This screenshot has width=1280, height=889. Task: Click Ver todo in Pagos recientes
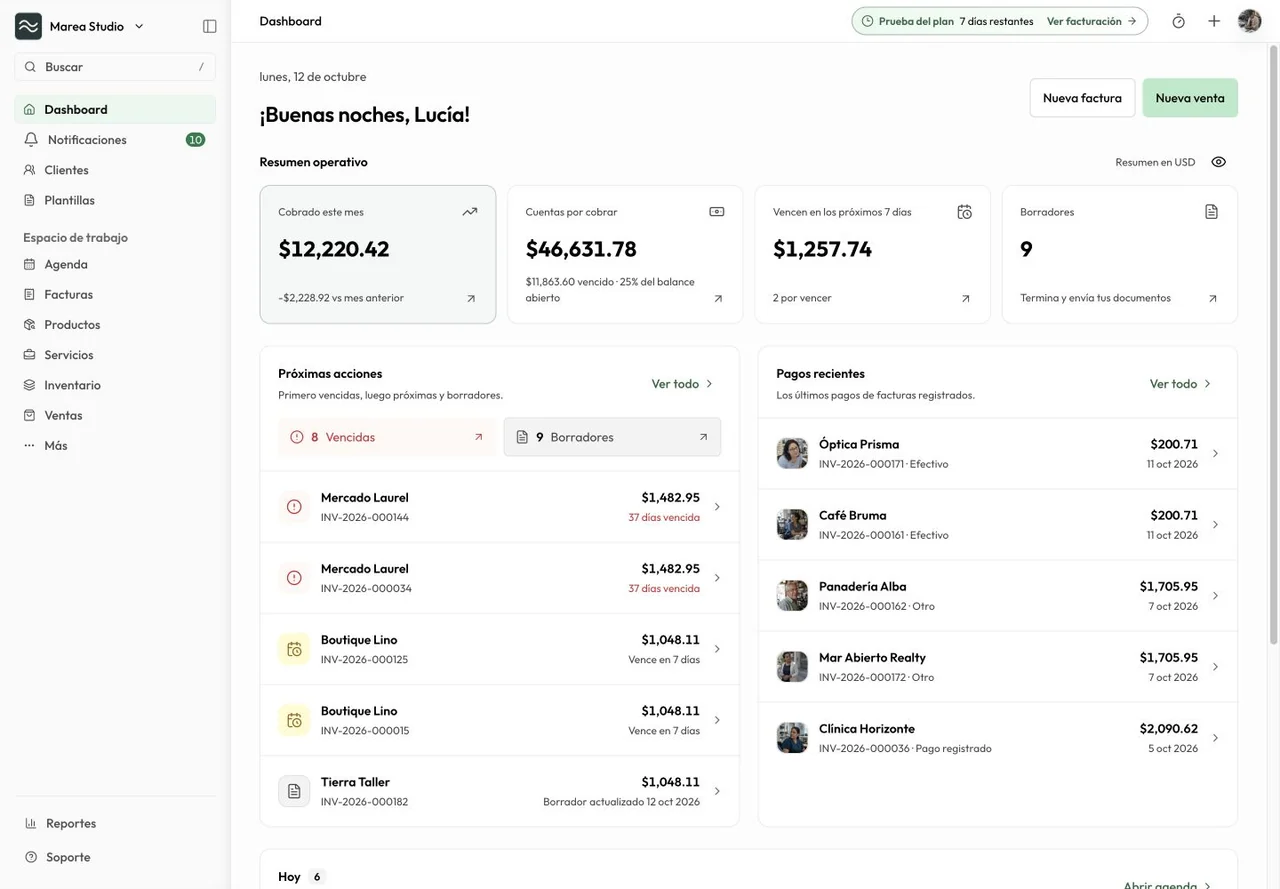(x=1181, y=384)
